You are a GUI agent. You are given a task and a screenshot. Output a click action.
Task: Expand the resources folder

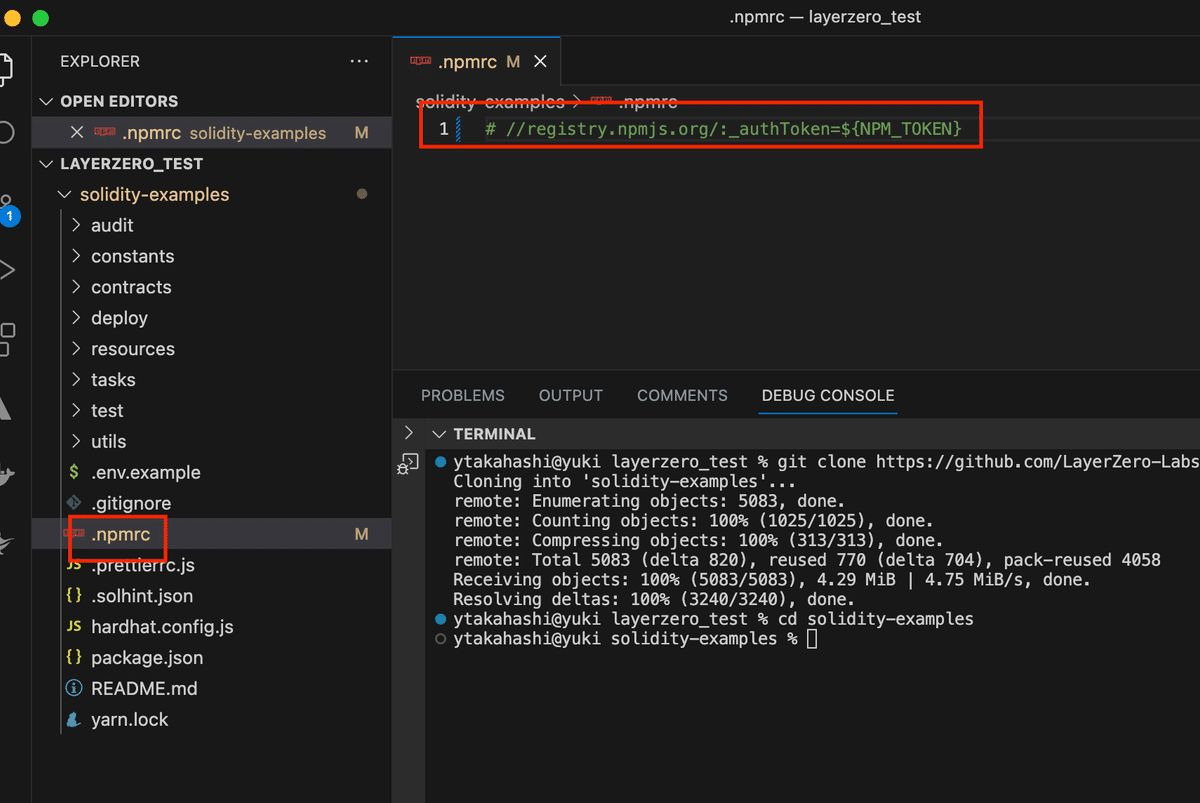point(77,349)
